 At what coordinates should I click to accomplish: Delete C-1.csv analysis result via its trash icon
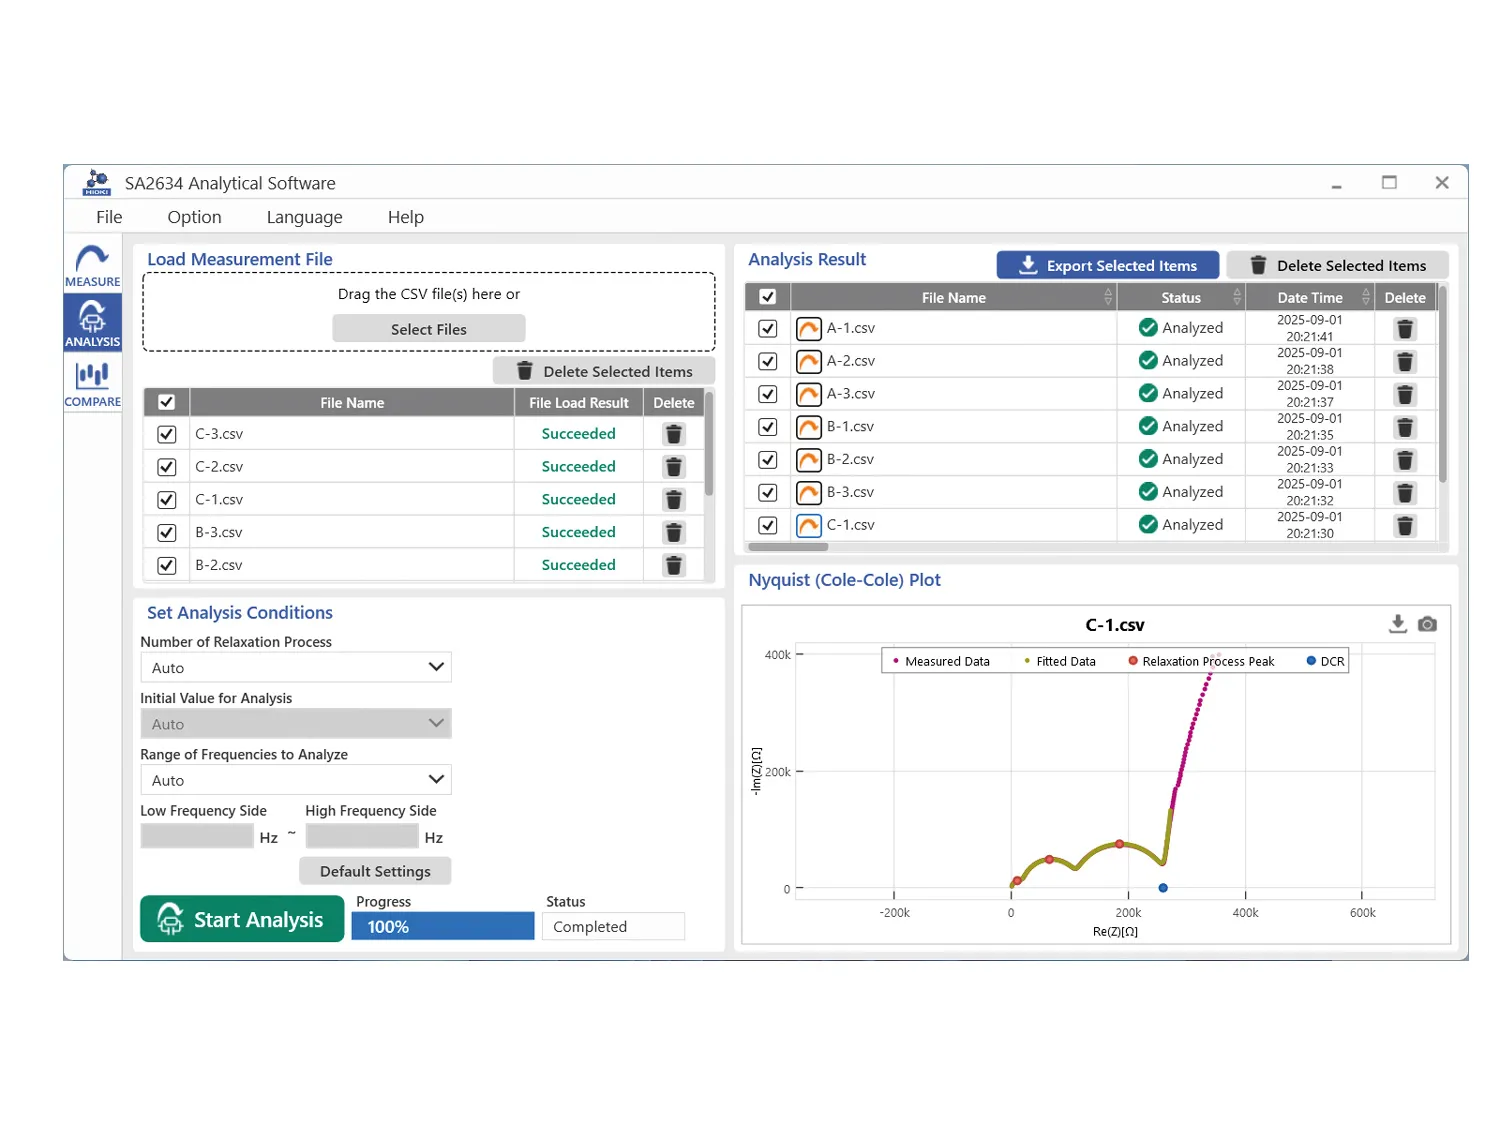(x=1405, y=526)
